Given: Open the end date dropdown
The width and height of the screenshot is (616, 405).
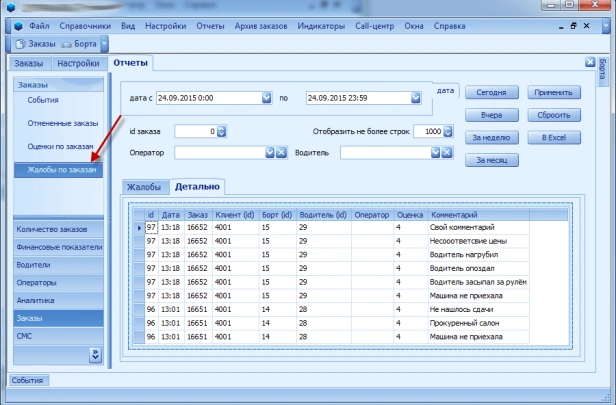Looking at the screenshot, I should click(416, 98).
